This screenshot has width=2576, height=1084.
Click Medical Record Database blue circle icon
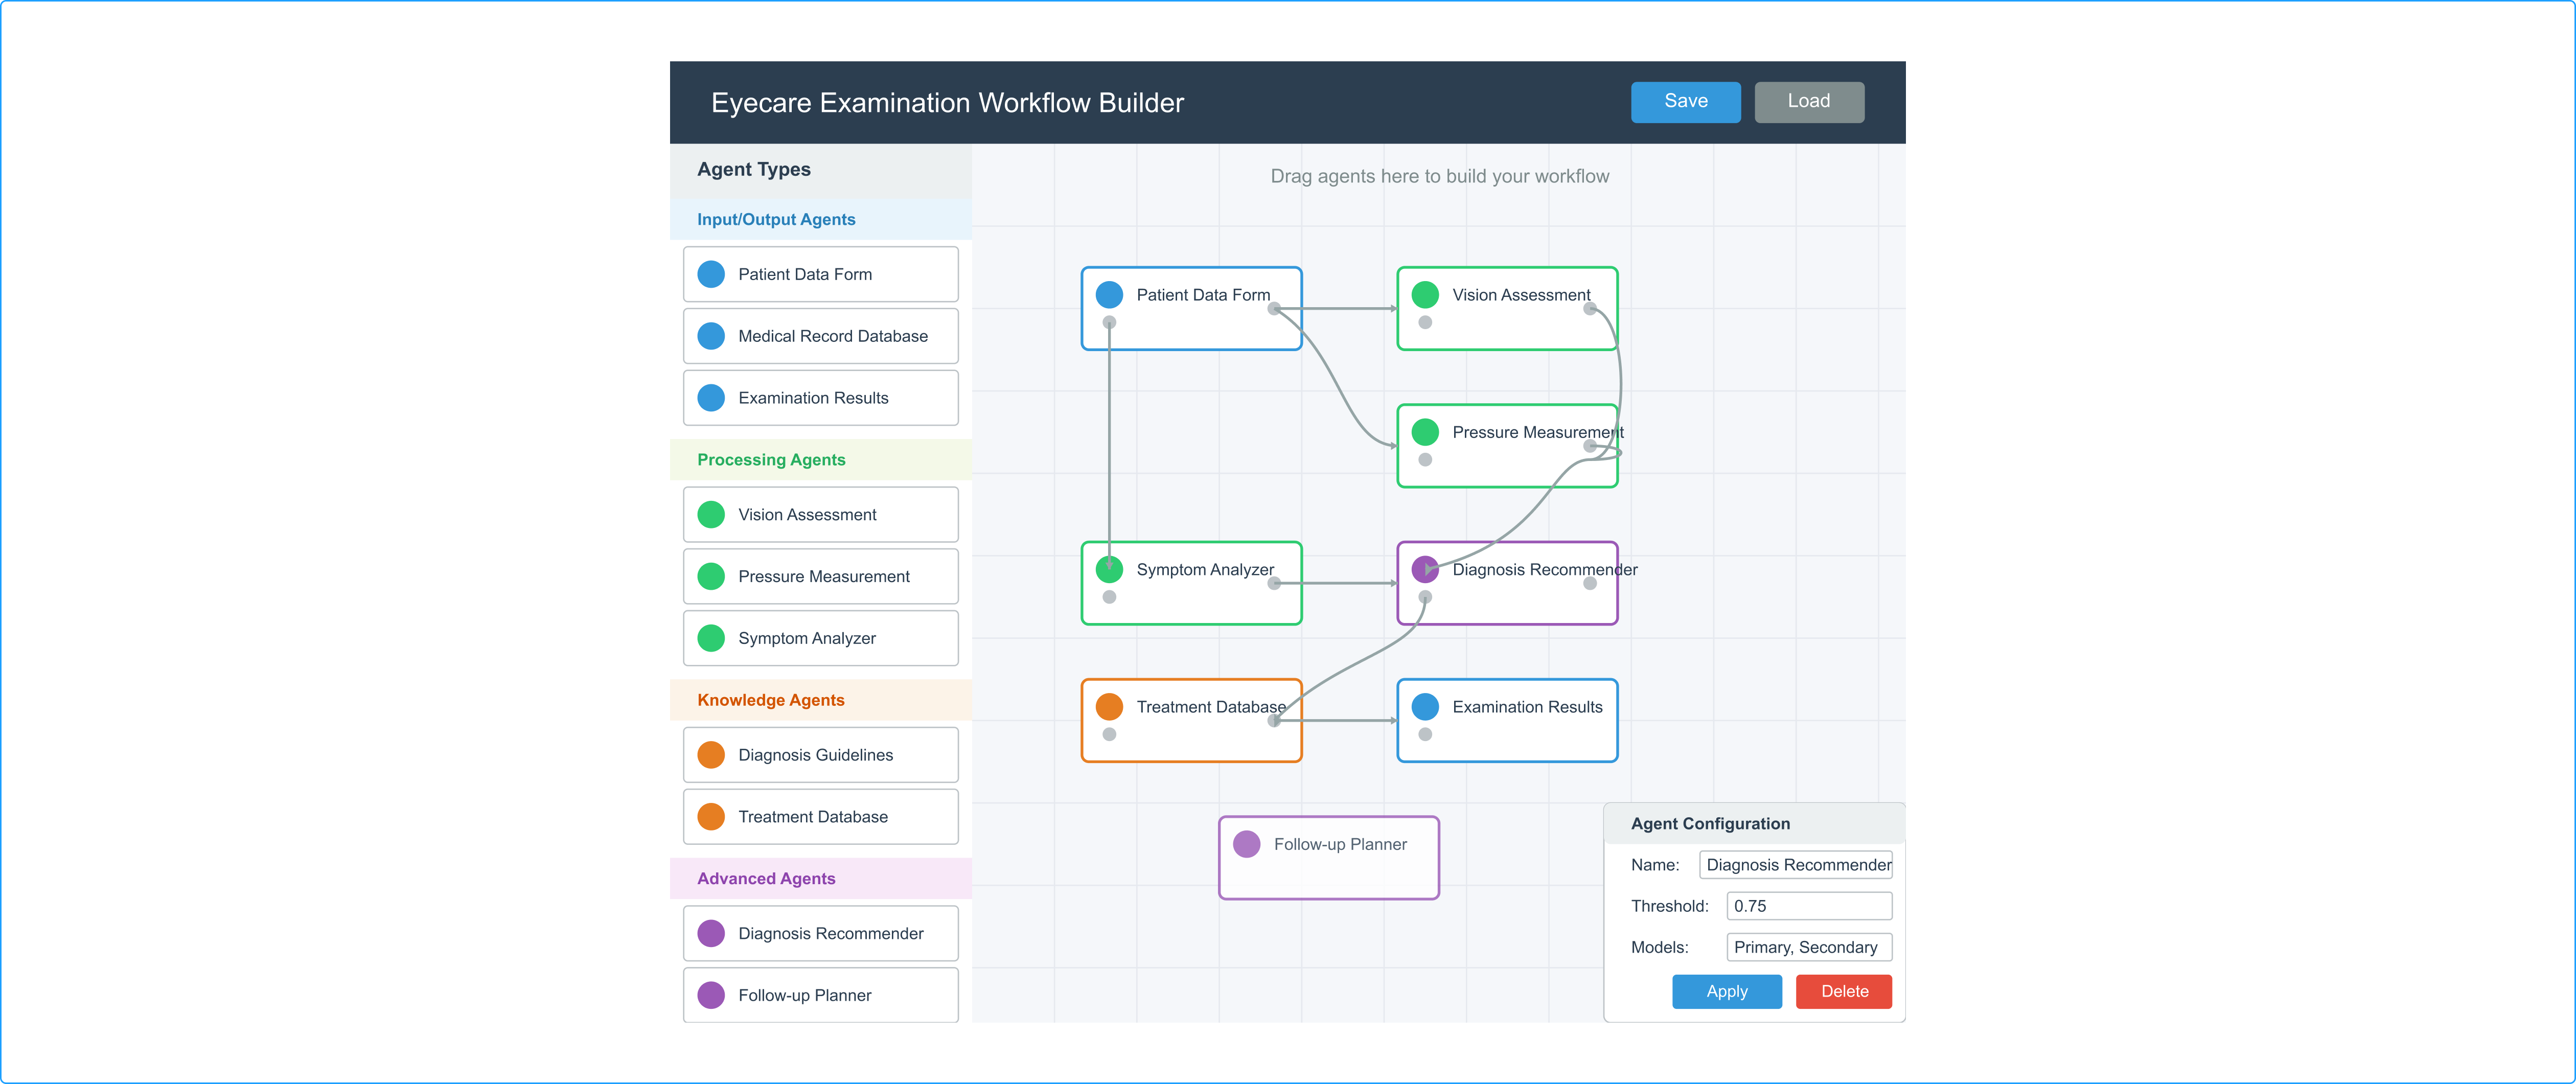pos(710,336)
